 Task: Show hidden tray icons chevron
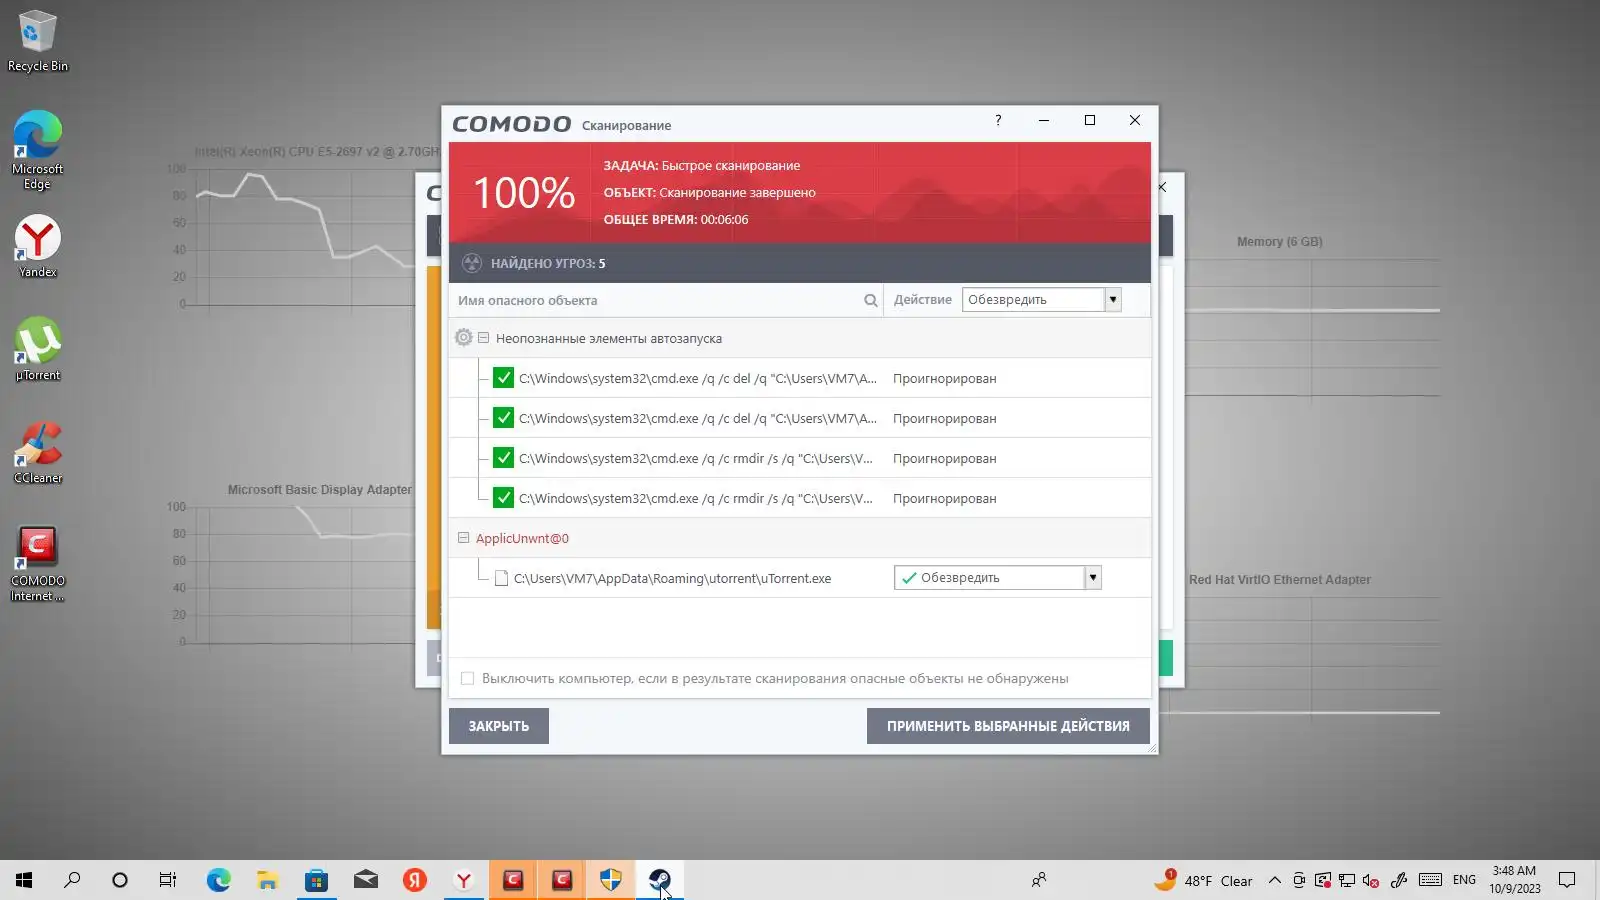(1274, 880)
